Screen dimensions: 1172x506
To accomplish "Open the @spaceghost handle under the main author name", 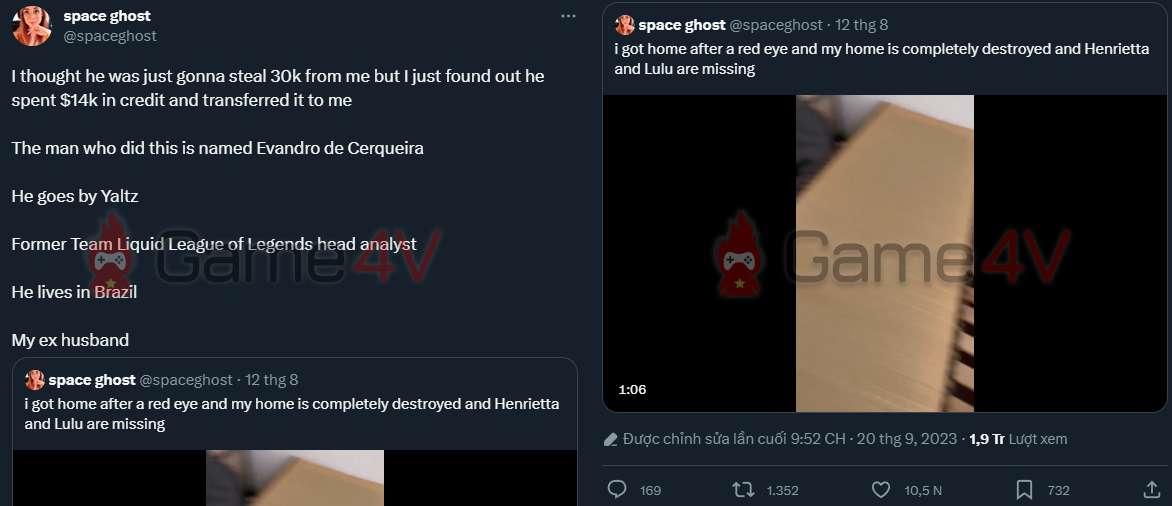I will [109, 36].
